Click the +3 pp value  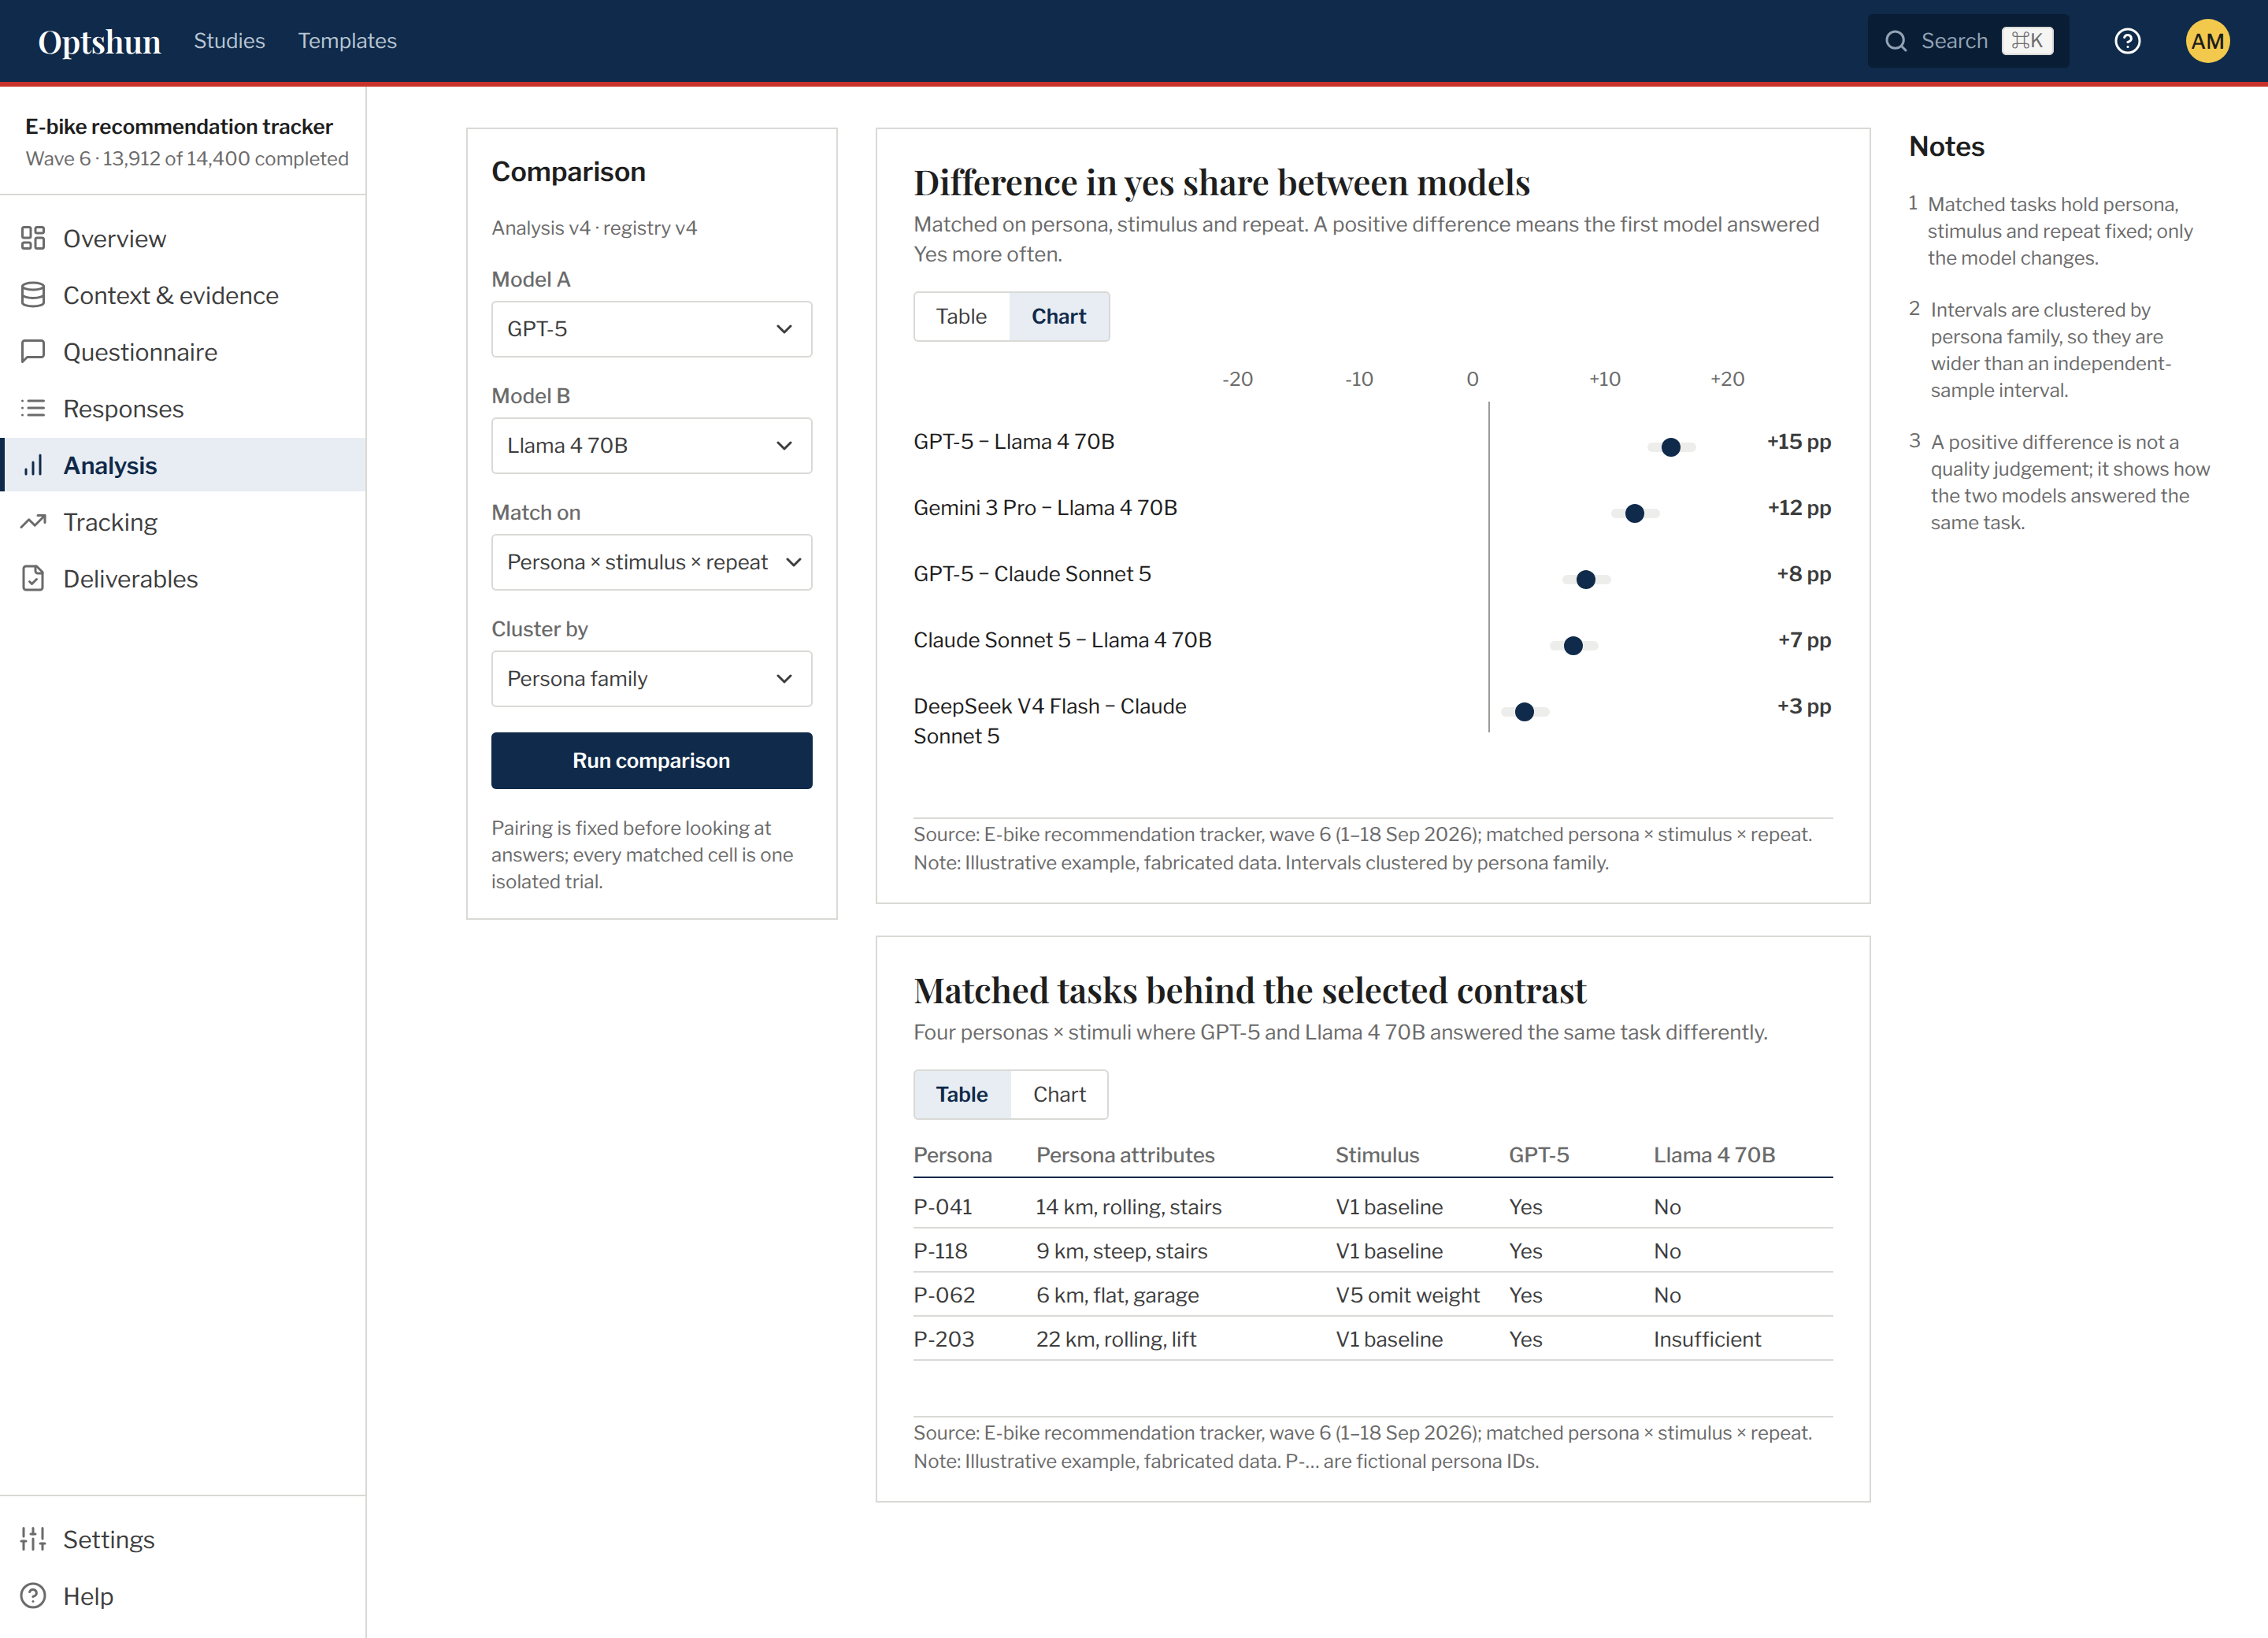tap(1803, 706)
